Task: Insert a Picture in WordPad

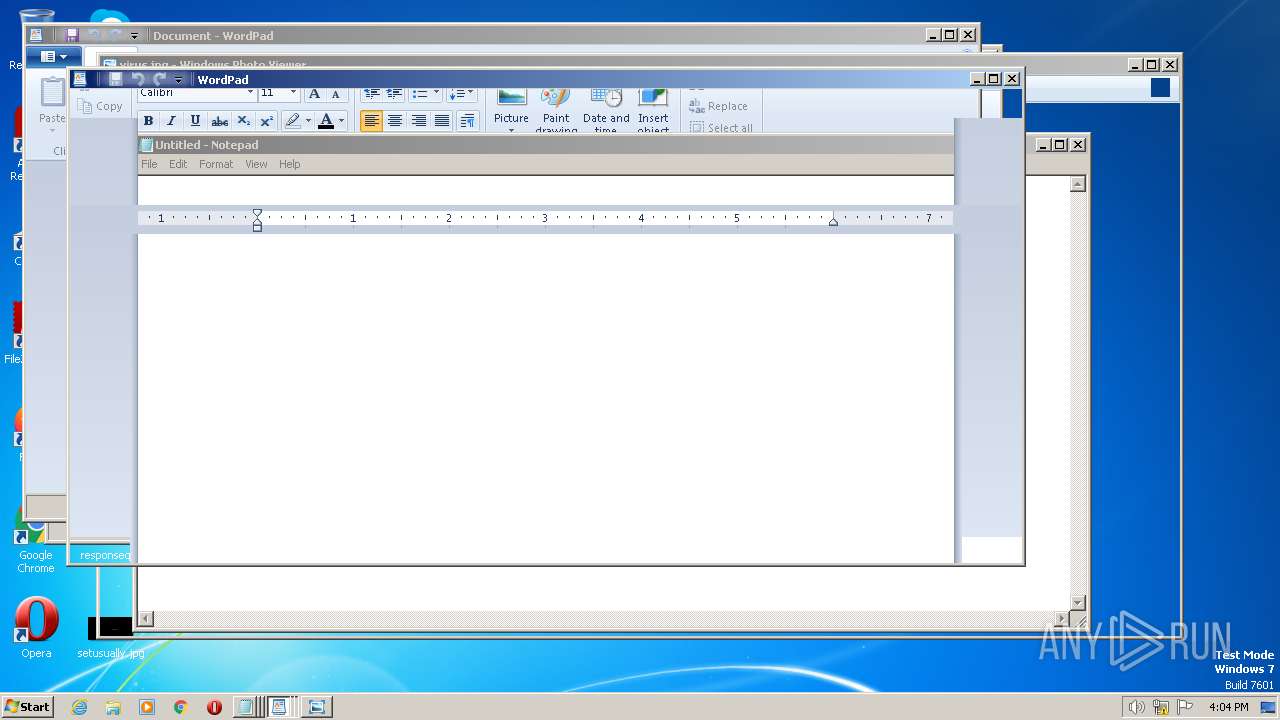Action: tap(511, 110)
